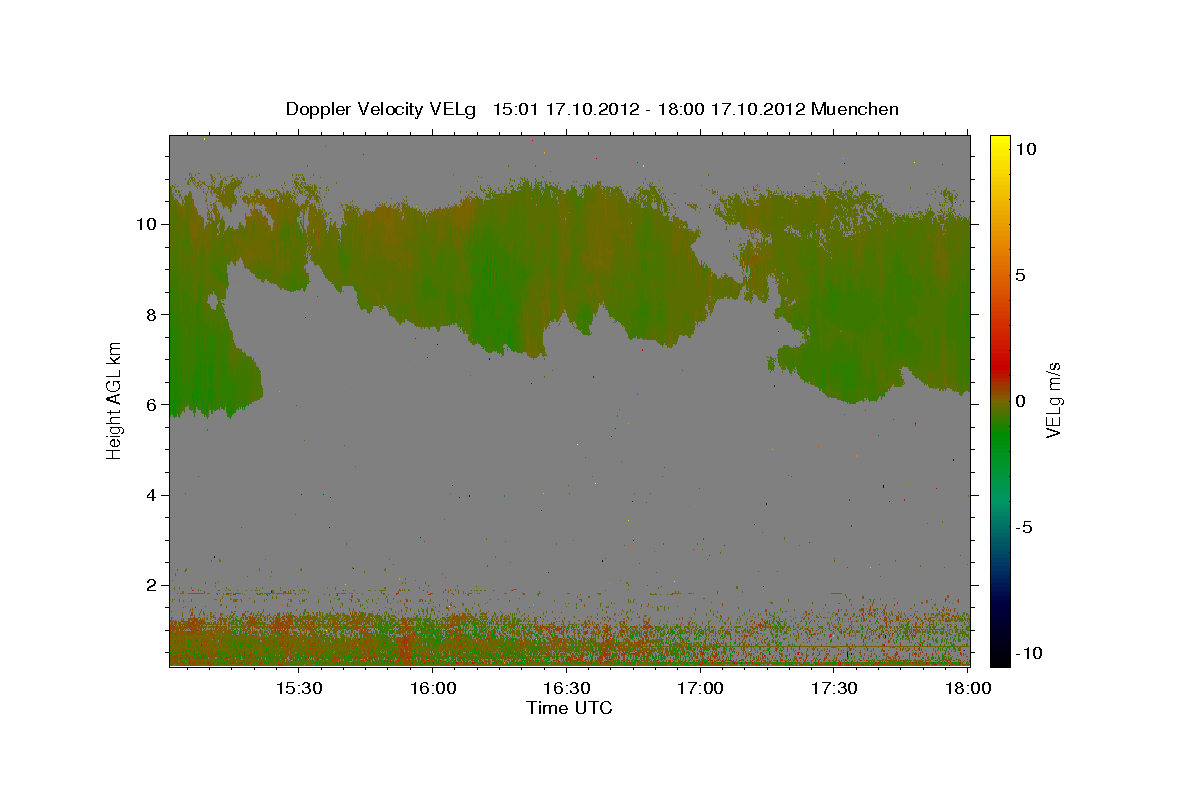Click the height tick label 8

pos(153,314)
